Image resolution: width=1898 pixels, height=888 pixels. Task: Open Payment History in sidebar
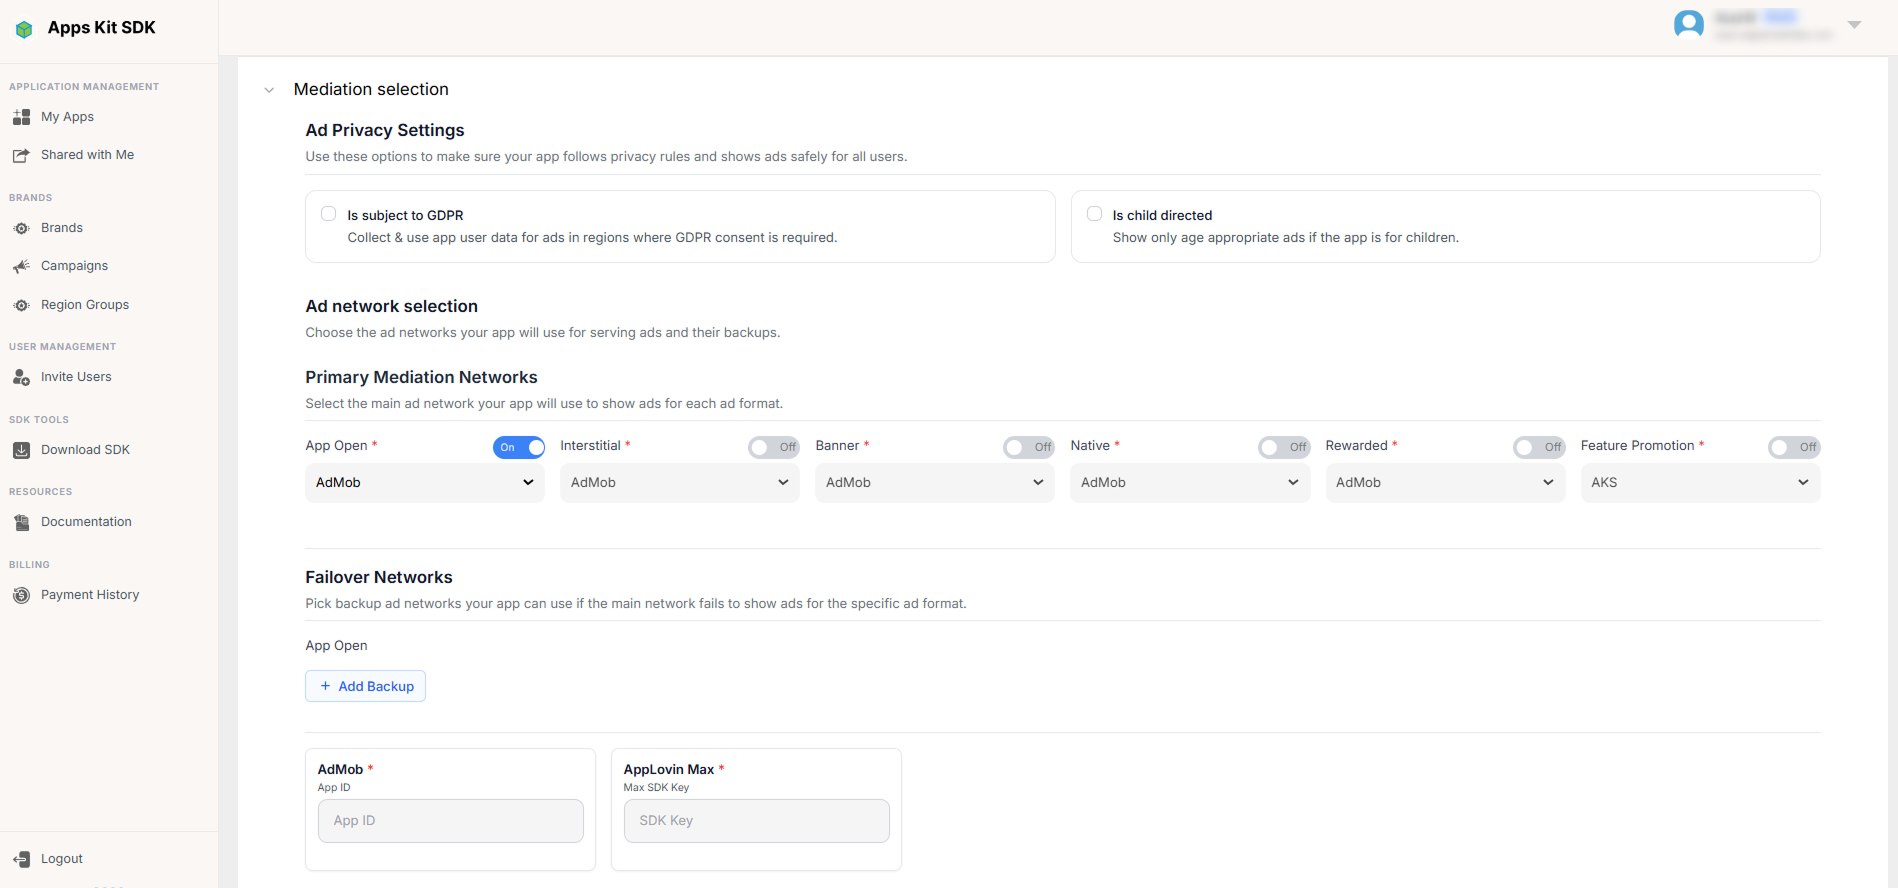[90, 595]
